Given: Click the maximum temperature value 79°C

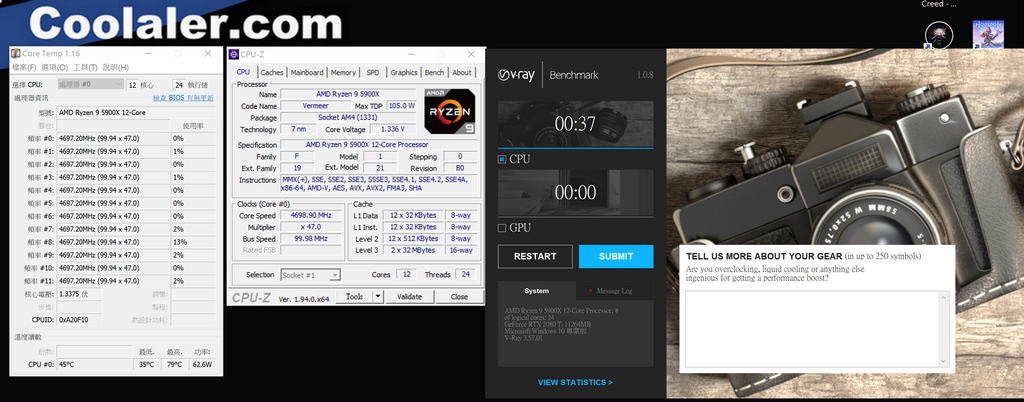Looking at the screenshot, I should pos(174,365).
